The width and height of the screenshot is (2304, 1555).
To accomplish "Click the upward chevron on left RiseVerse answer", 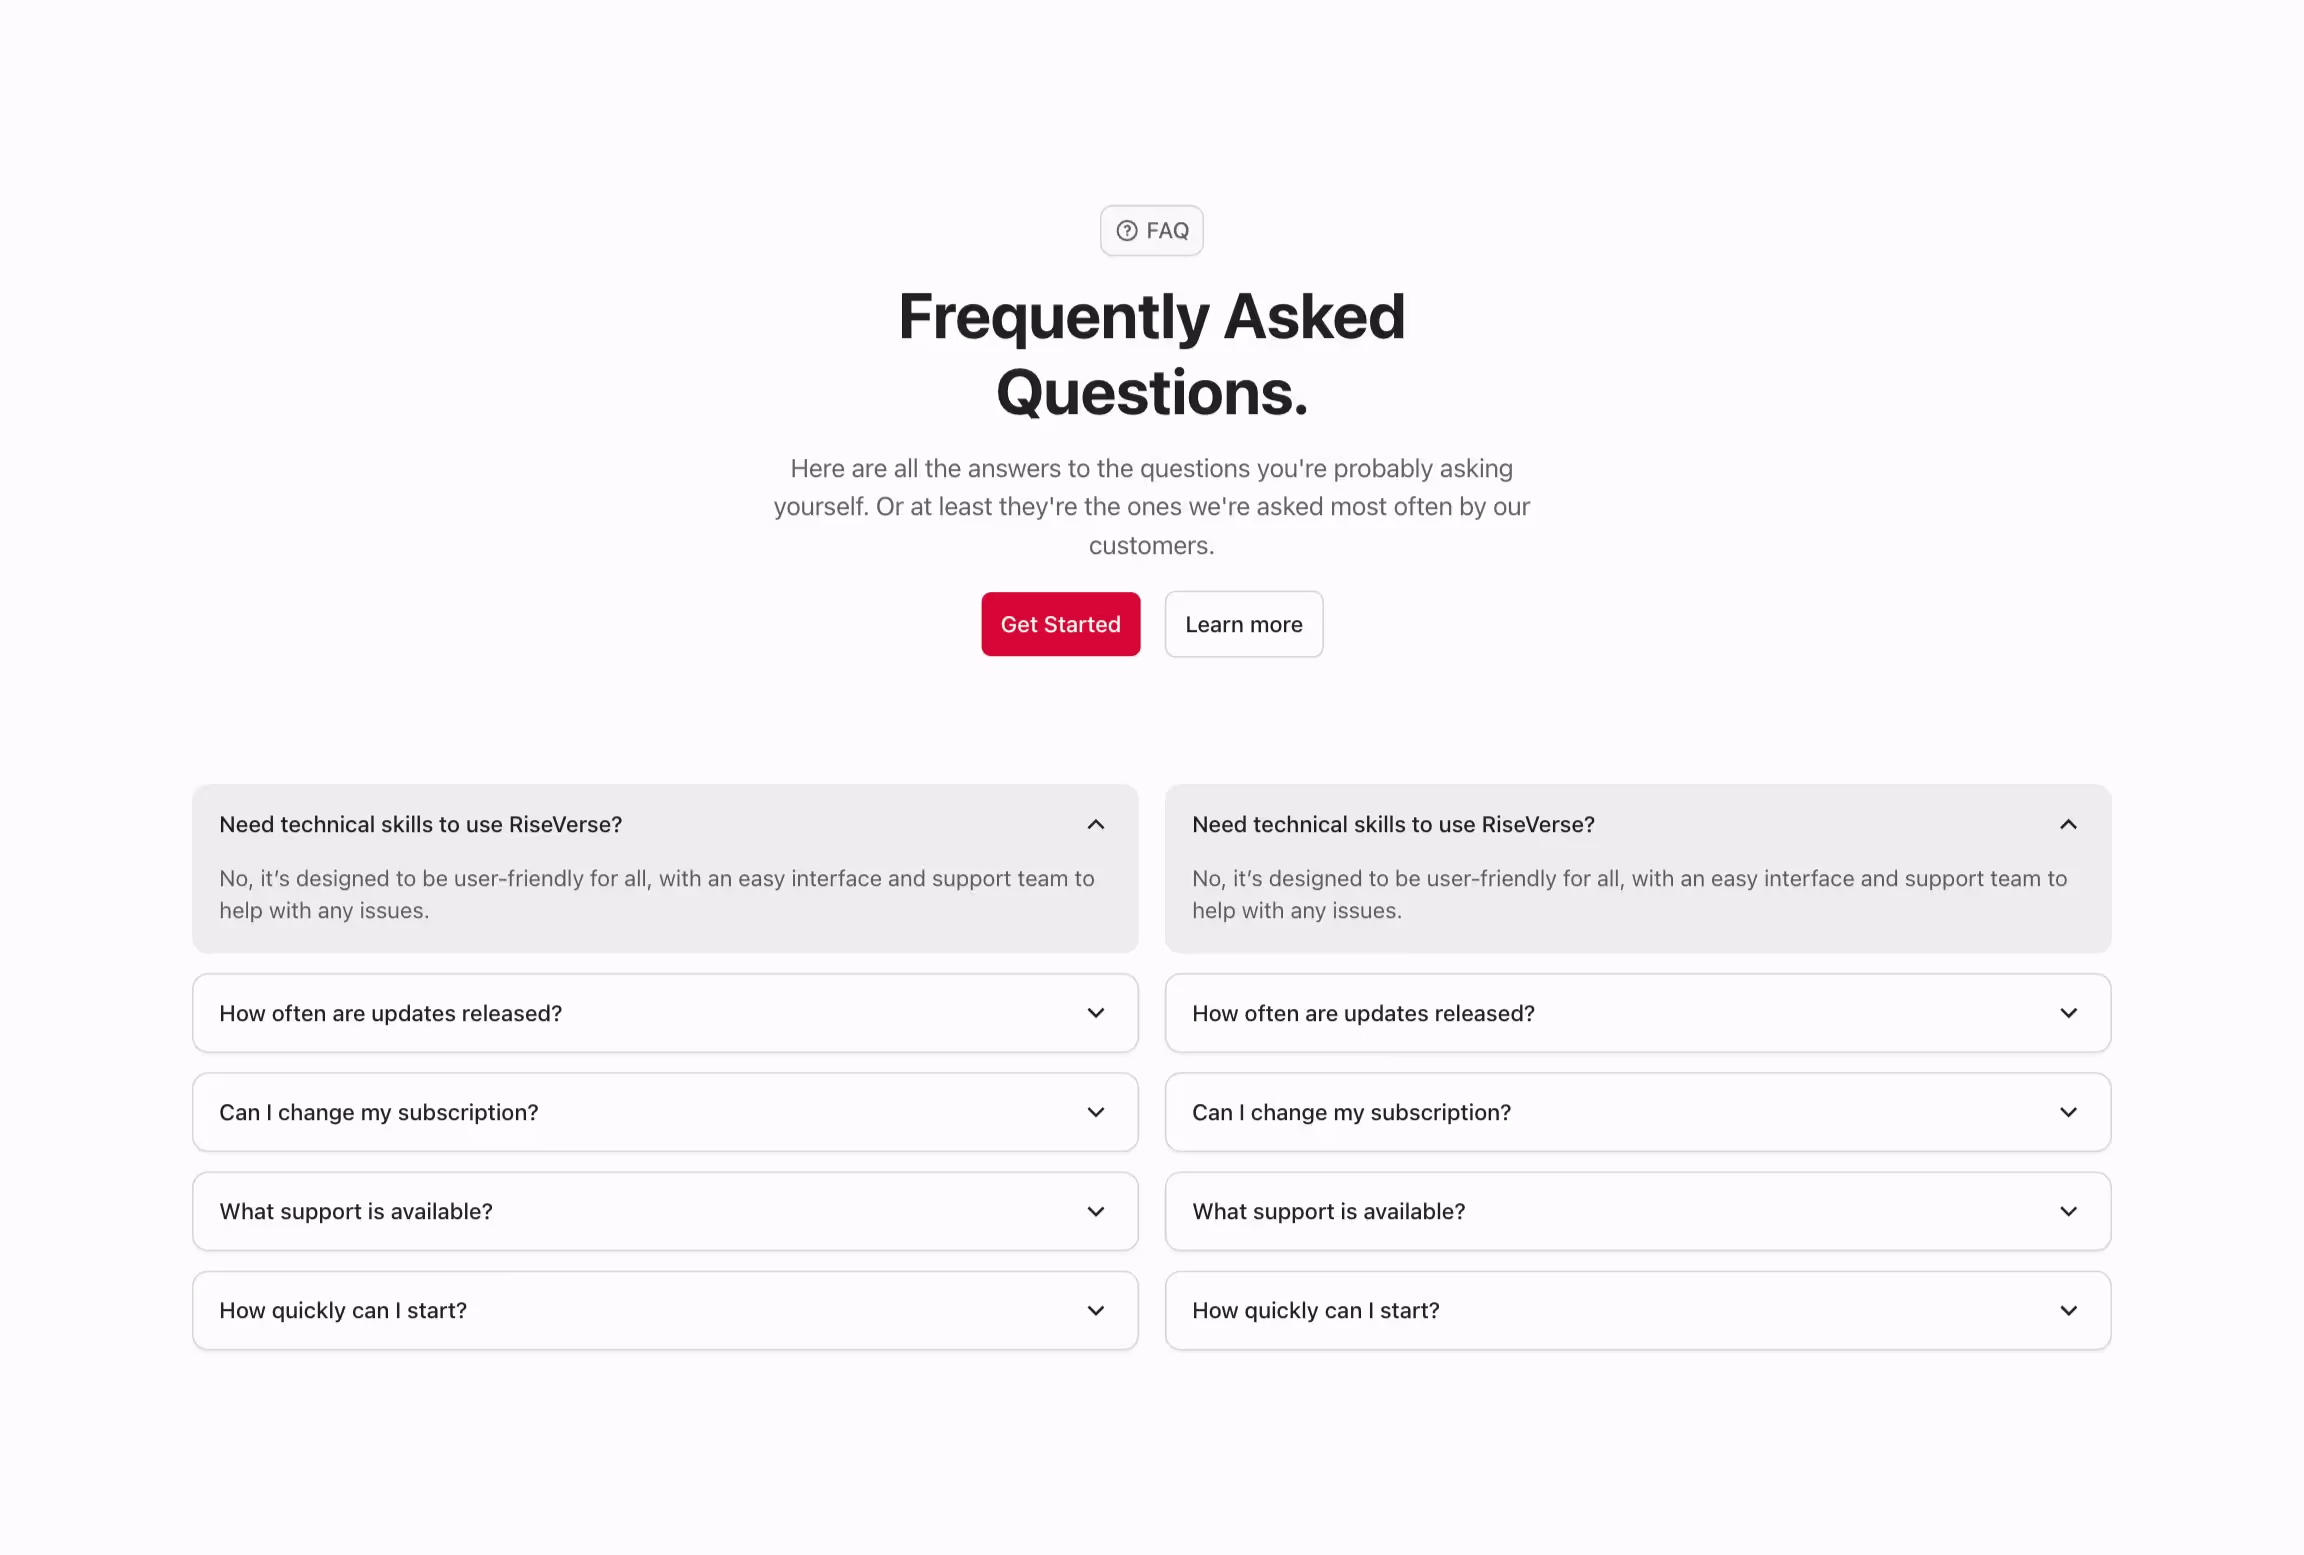I will click(x=1096, y=824).
